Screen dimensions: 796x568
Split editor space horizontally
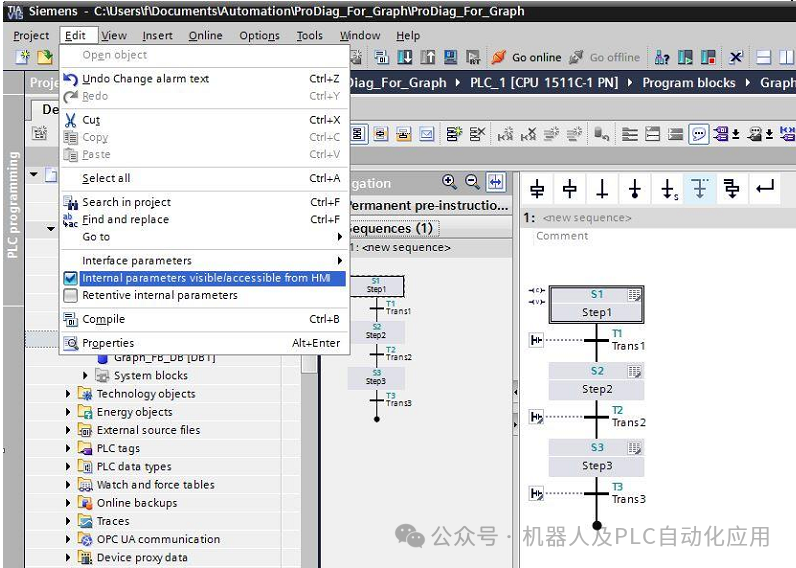tap(764, 57)
